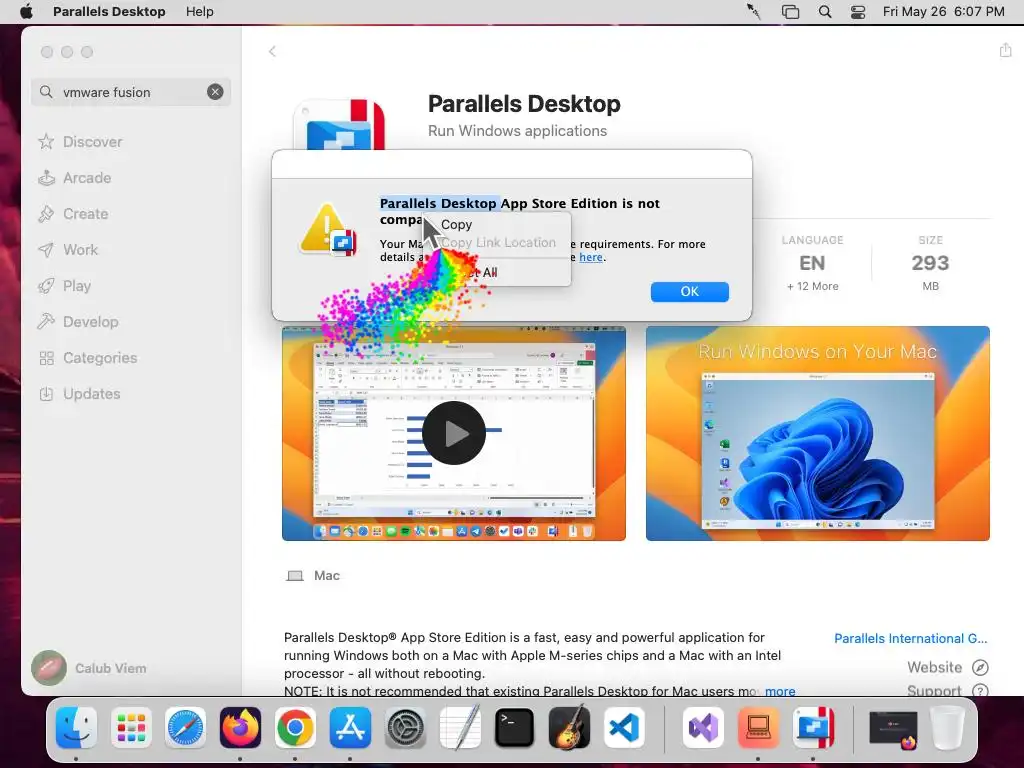Open Control Center from the menu bar
The width and height of the screenshot is (1024, 768).
pos(857,12)
